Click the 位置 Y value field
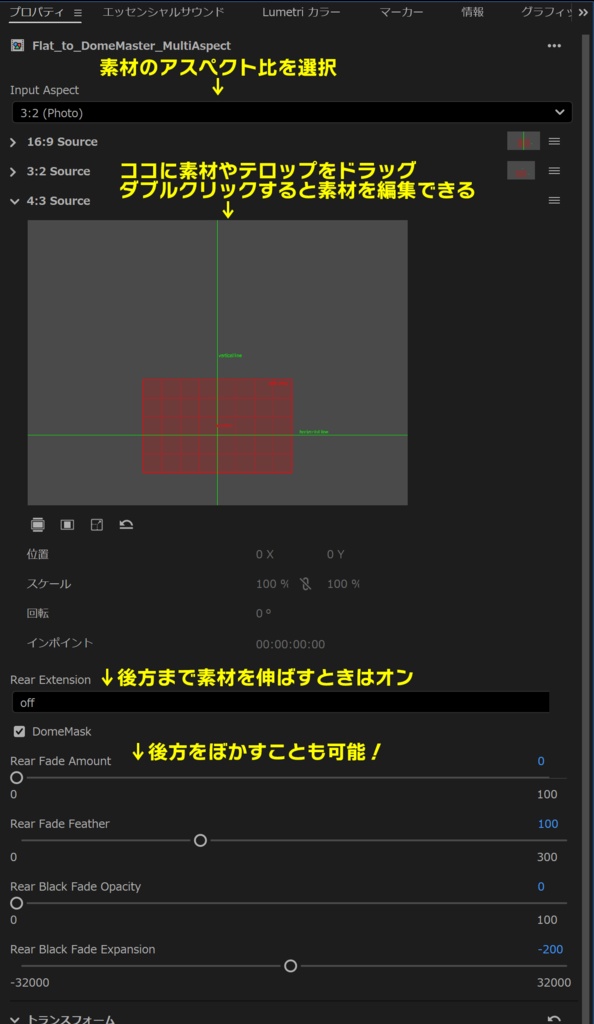Screen dimensions: 594x1024 pyautogui.click(x=336, y=554)
